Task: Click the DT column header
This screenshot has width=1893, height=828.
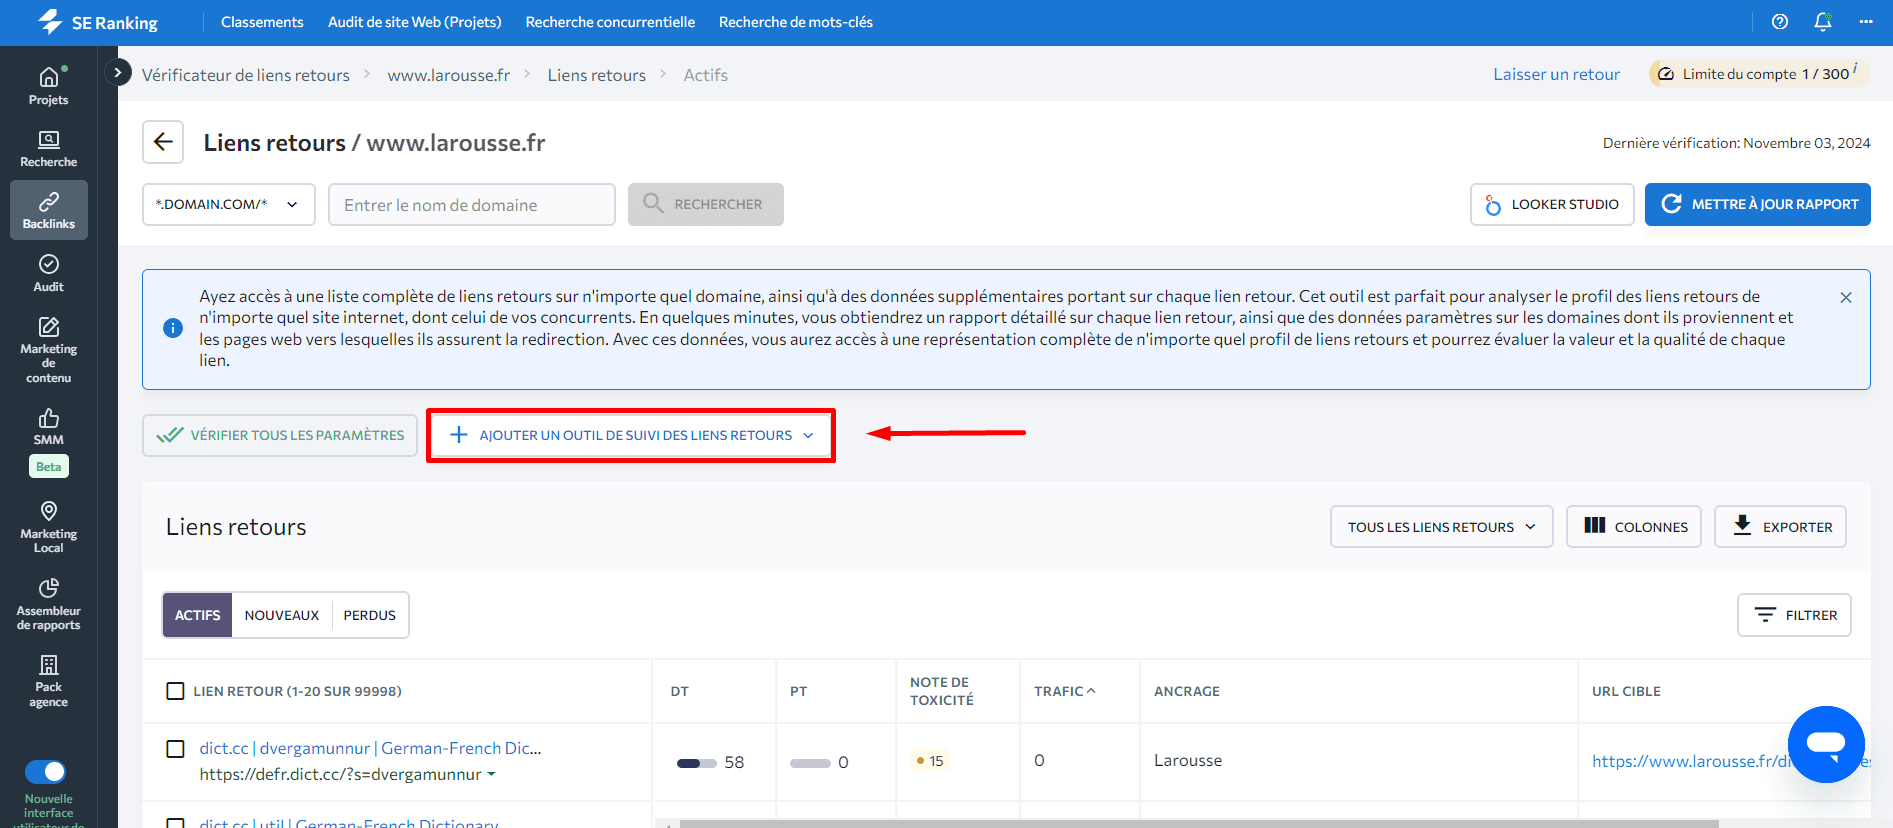Action: [680, 691]
